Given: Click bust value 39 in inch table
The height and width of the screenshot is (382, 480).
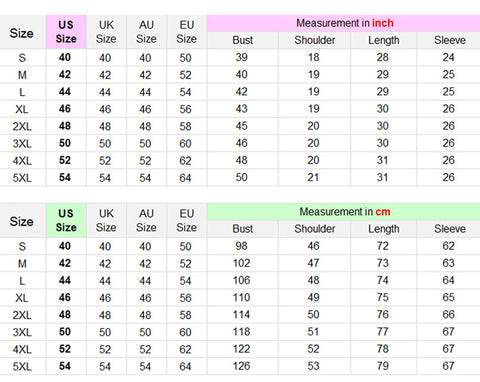Looking at the screenshot, I should pos(241,57).
